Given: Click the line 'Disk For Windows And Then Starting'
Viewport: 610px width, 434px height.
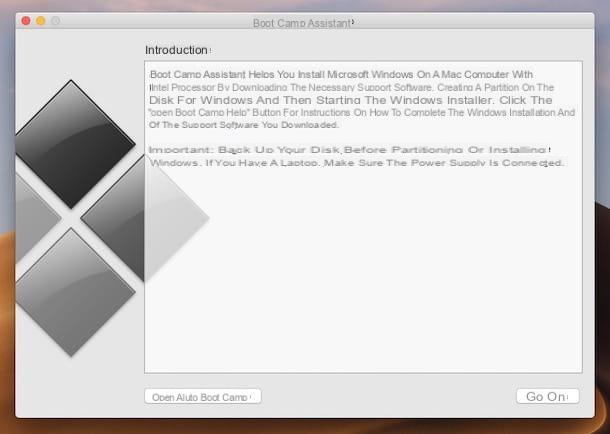Looking at the screenshot, I should tap(351, 100).
